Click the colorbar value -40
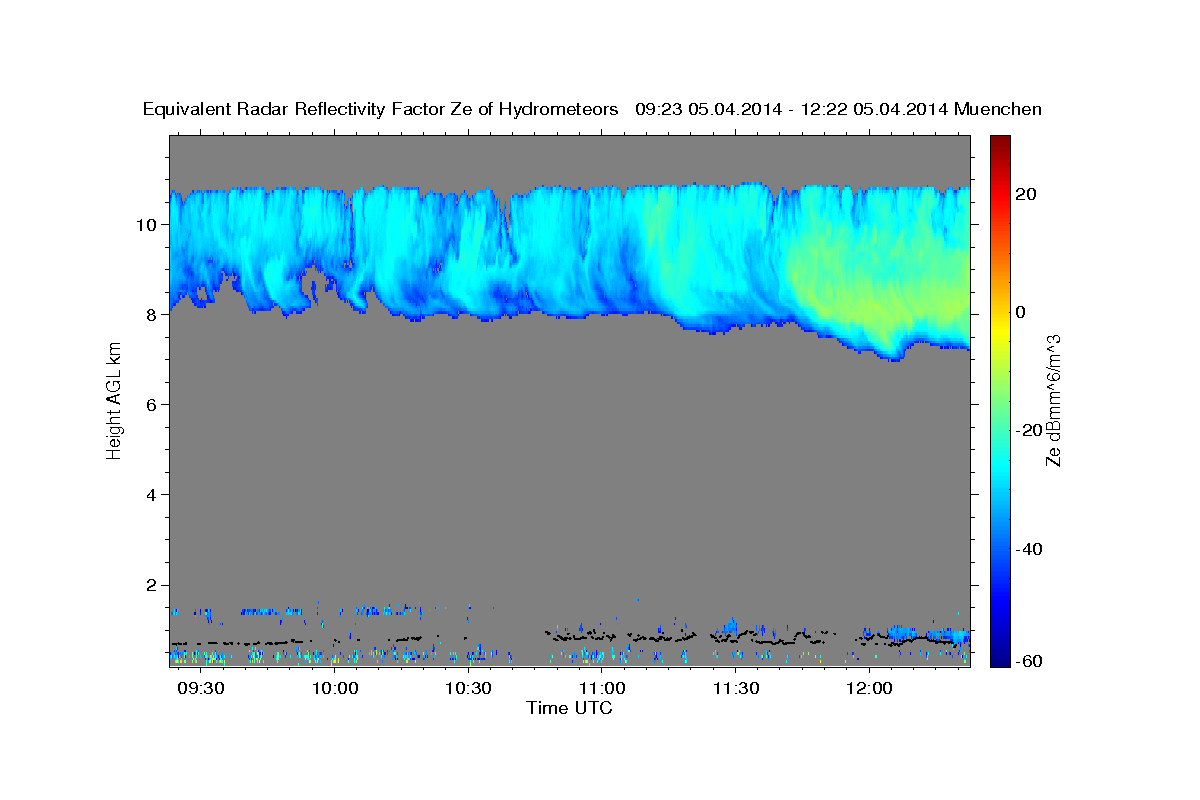 [1030, 549]
